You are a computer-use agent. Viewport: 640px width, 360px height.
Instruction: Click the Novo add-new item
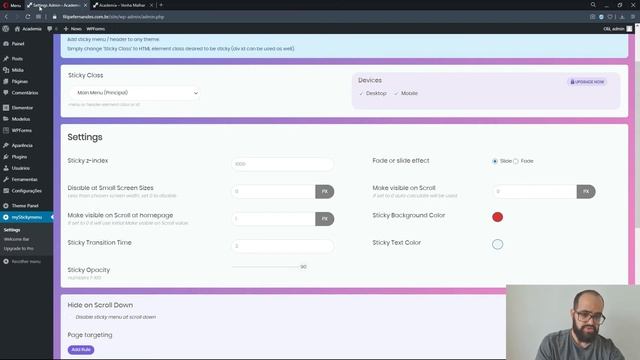point(73,29)
